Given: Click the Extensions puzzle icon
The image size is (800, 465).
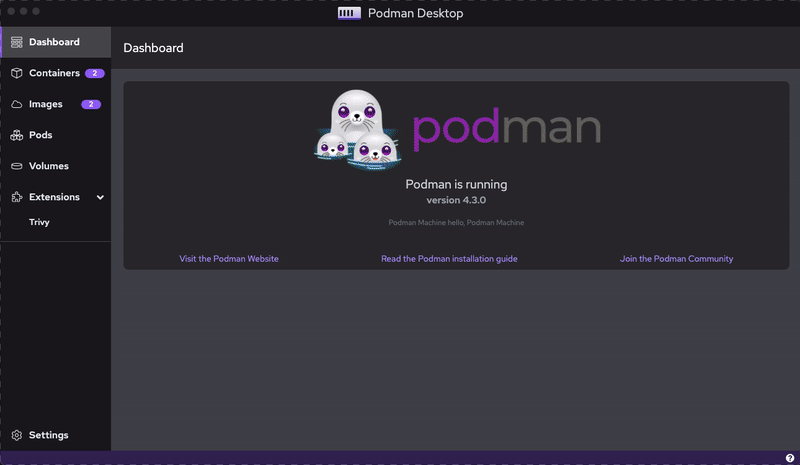Looking at the screenshot, I should point(17,197).
